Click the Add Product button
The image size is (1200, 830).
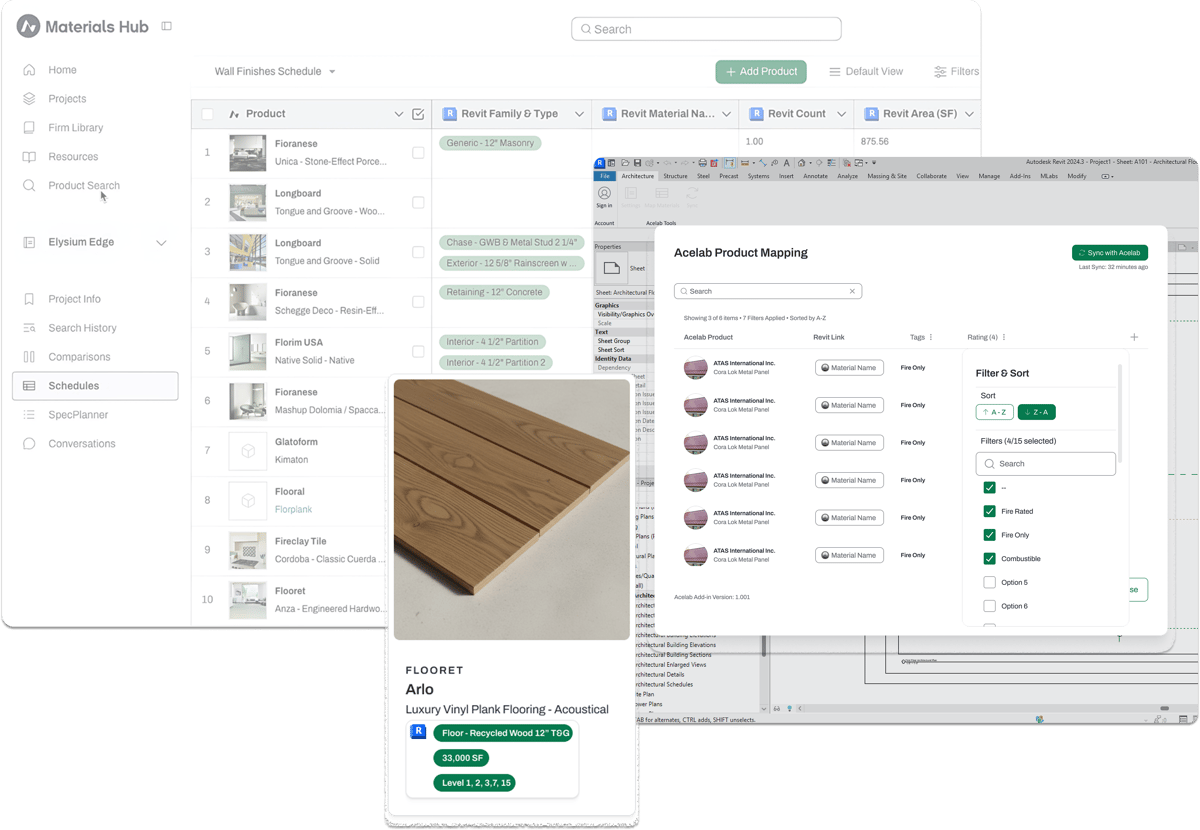(x=761, y=71)
